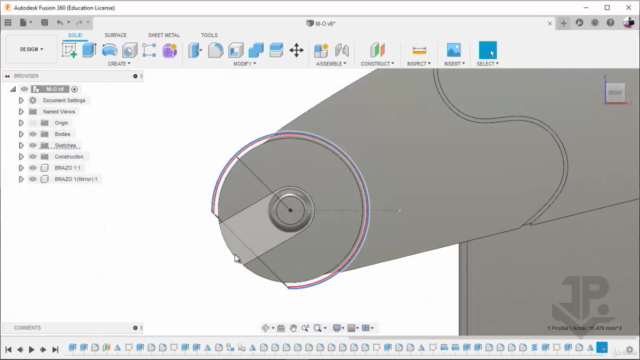Jump to the timeline beginning
The image size is (640, 360).
8,349
